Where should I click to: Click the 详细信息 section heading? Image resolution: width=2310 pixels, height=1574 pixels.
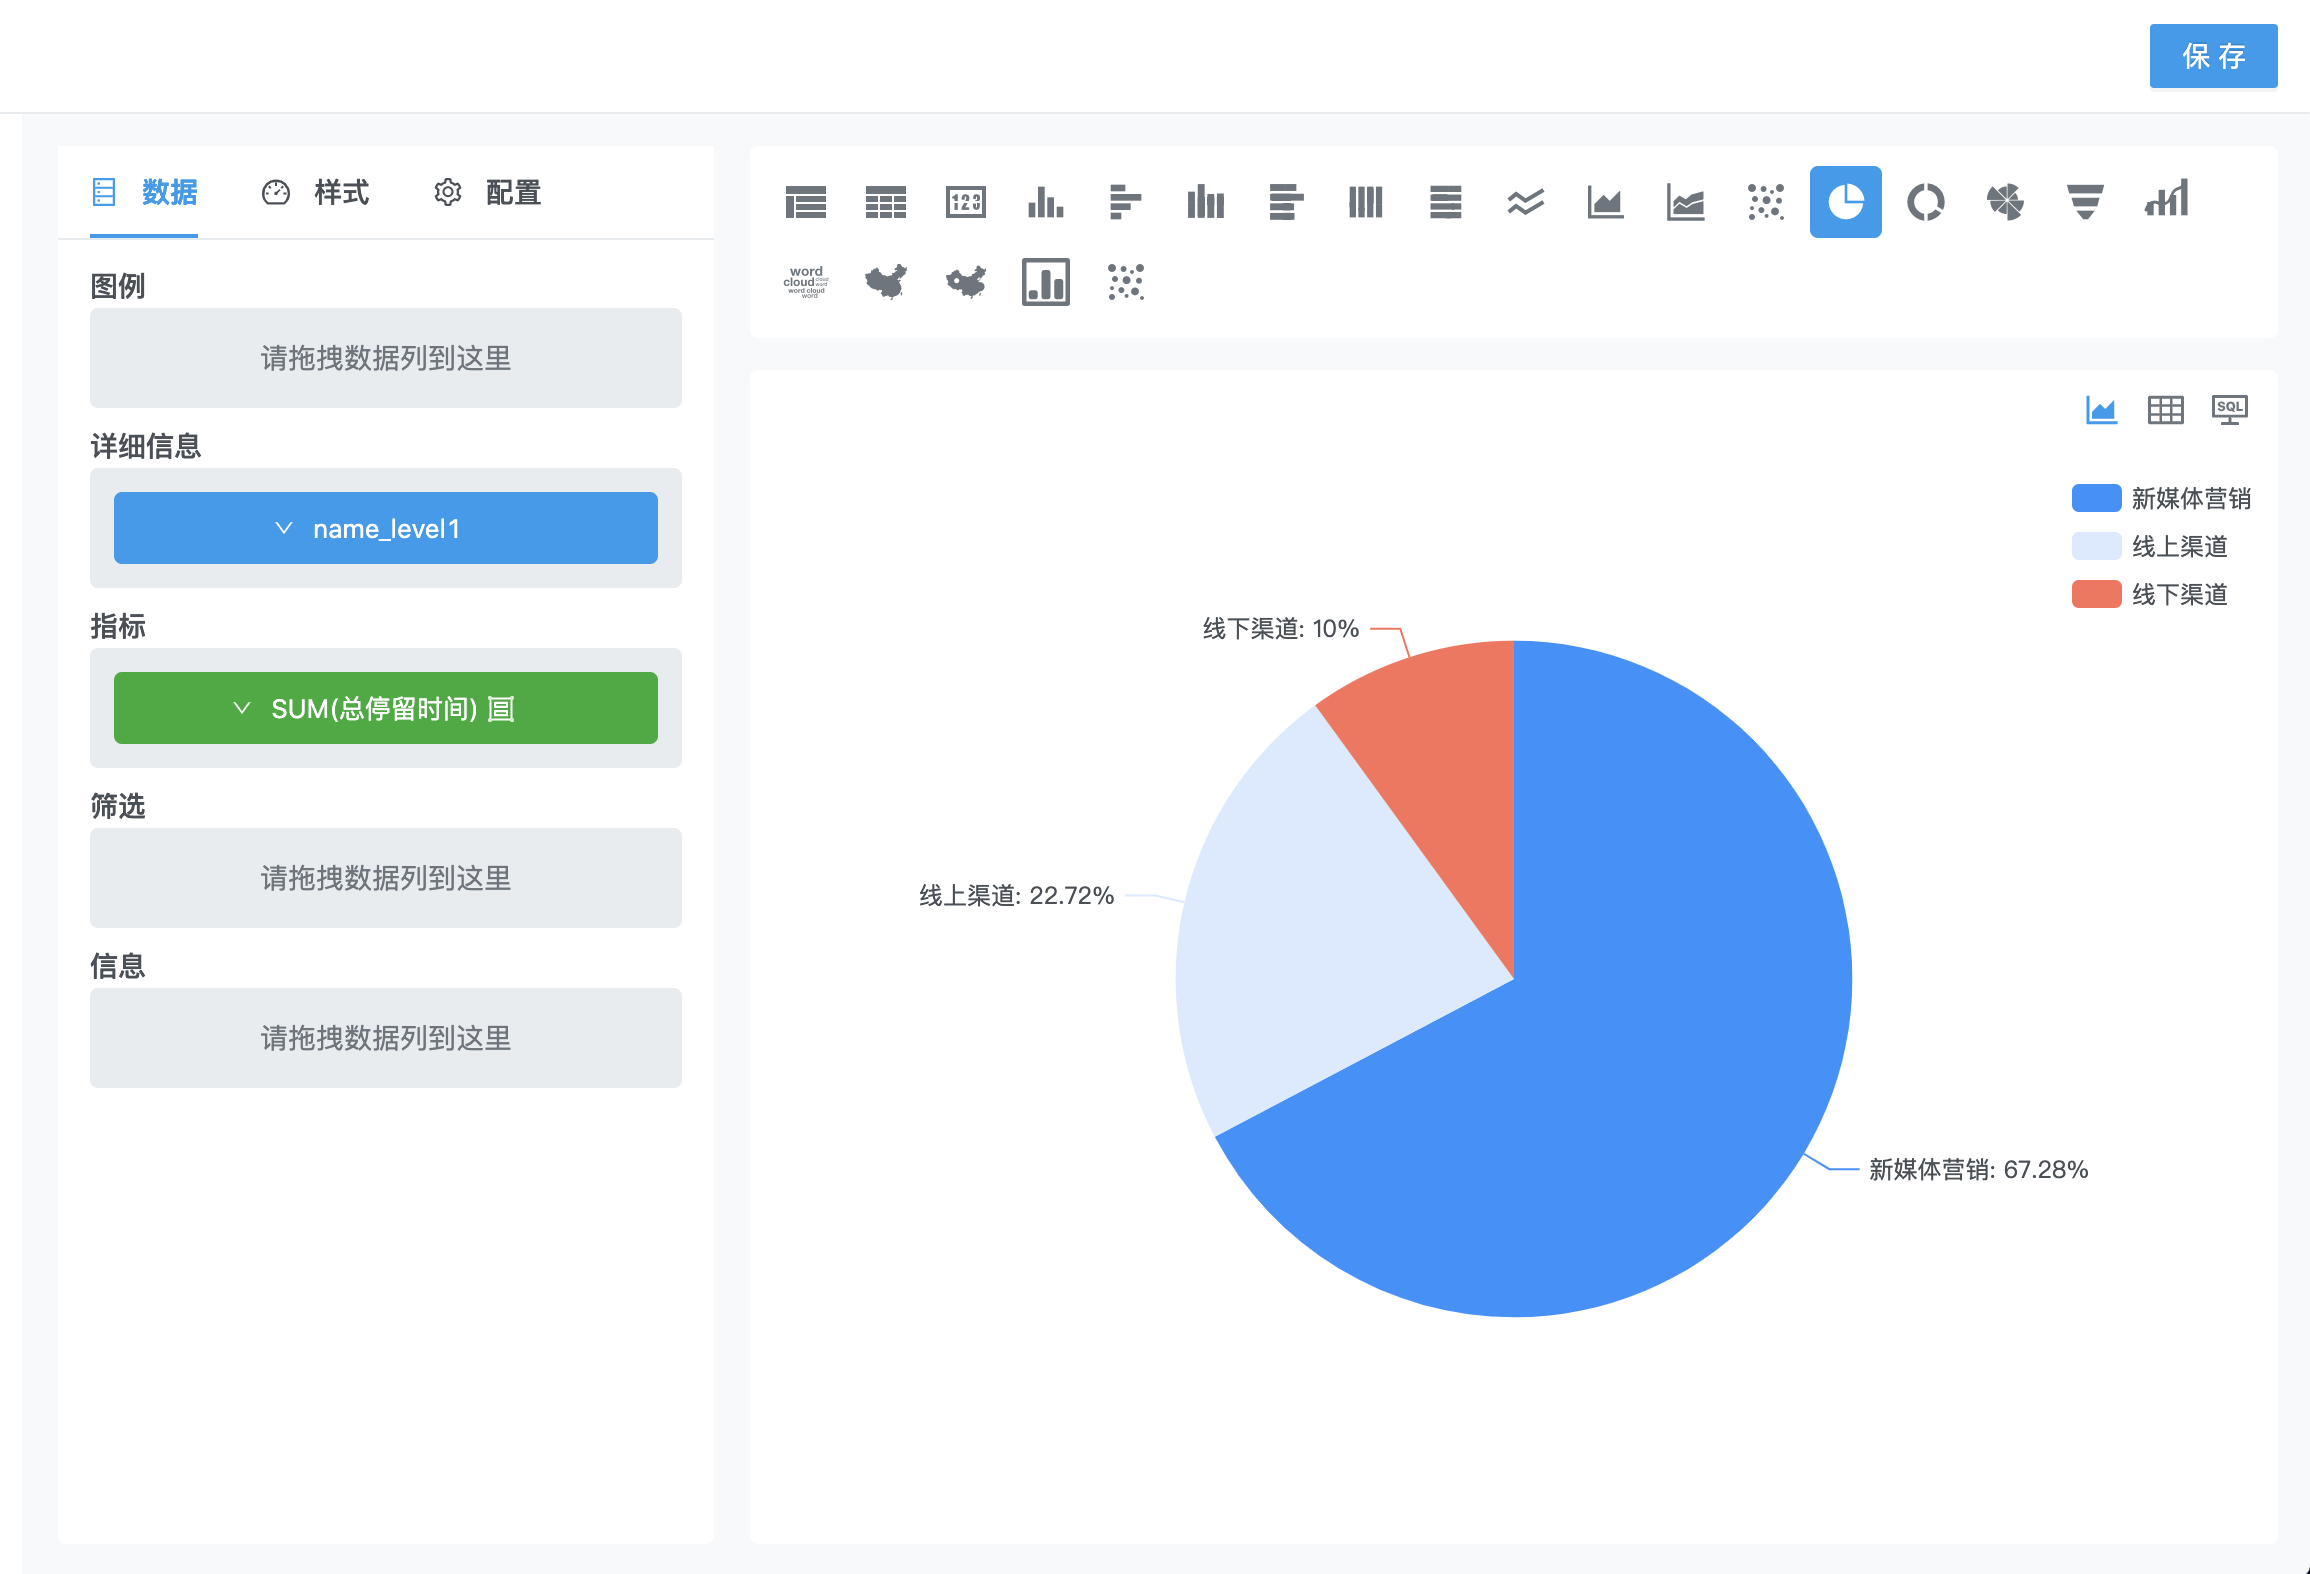pos(146,446)
